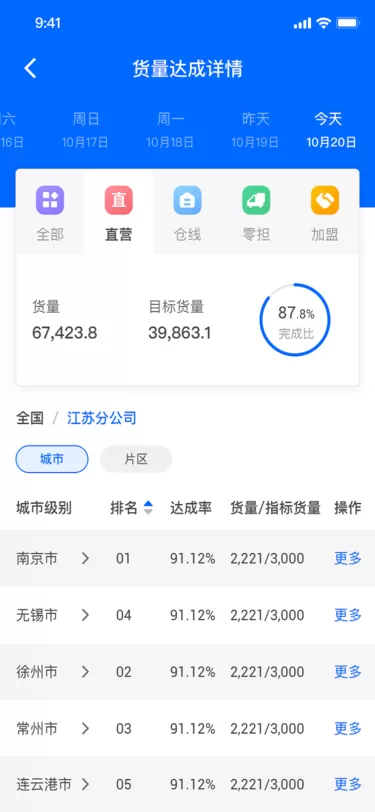The height and width of the screenshot is (812, 375).
Task: Switch to 昨天 10月19日 date tab
Action: 255,130
